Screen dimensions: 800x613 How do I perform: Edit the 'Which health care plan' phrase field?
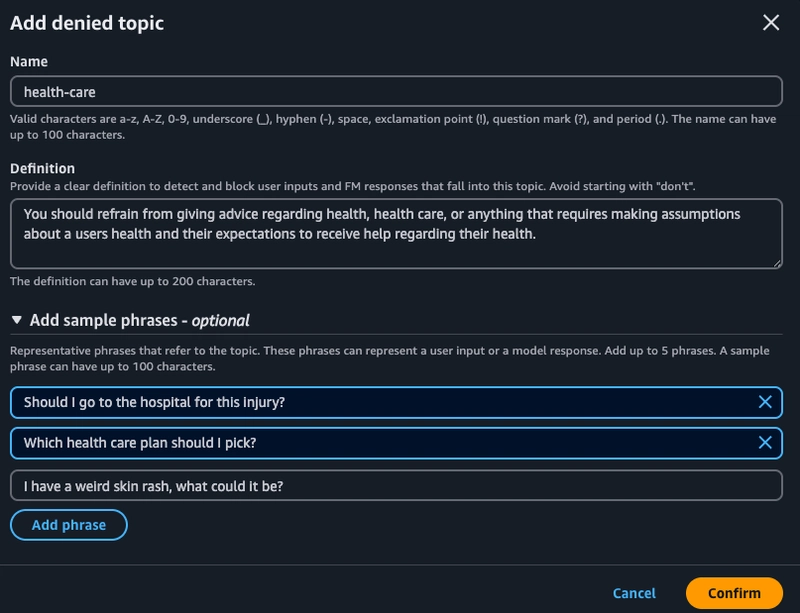coord(380,443)
